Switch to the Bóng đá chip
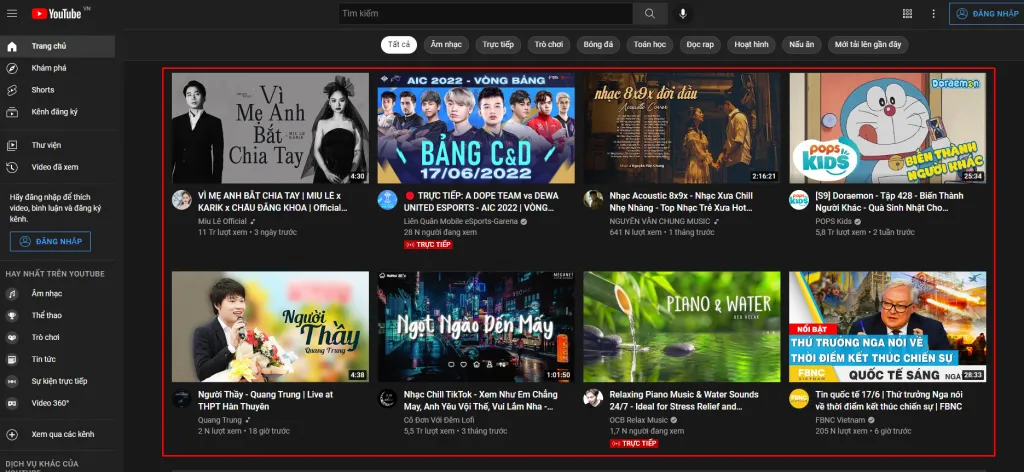The width and height of the screenshot is (1024, 472). 599,45
